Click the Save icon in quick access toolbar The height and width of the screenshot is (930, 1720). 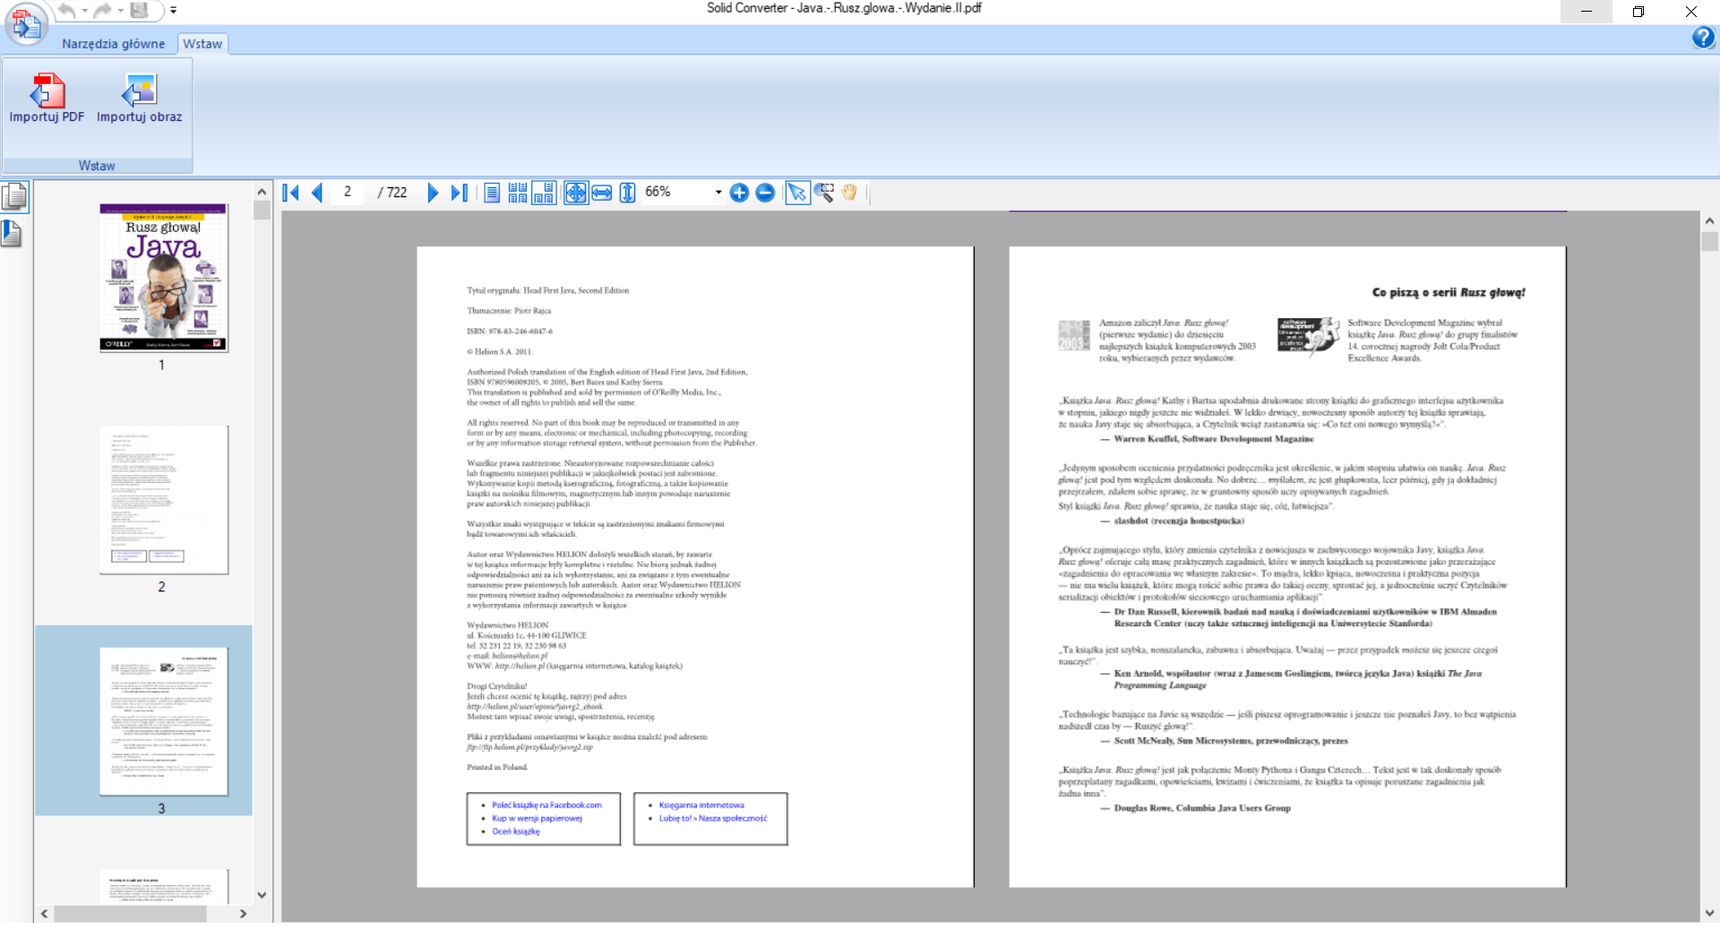(x=139, y=10)
